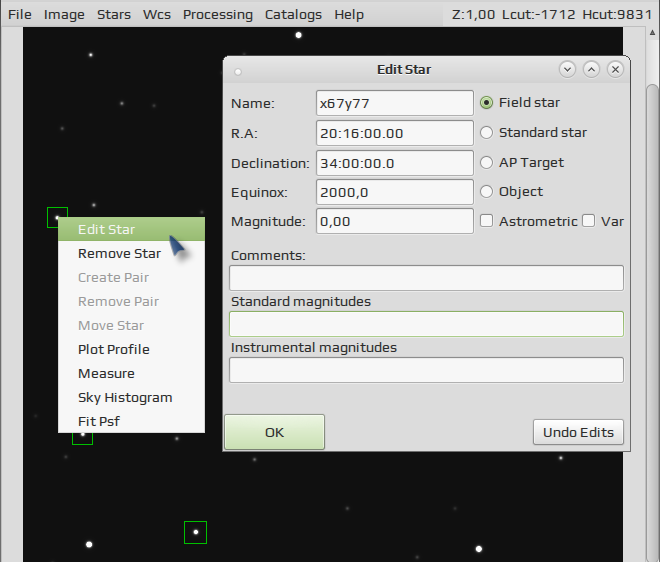The image size is (660, 562).
Task: Open the Image menu
Action: point(64,14)
